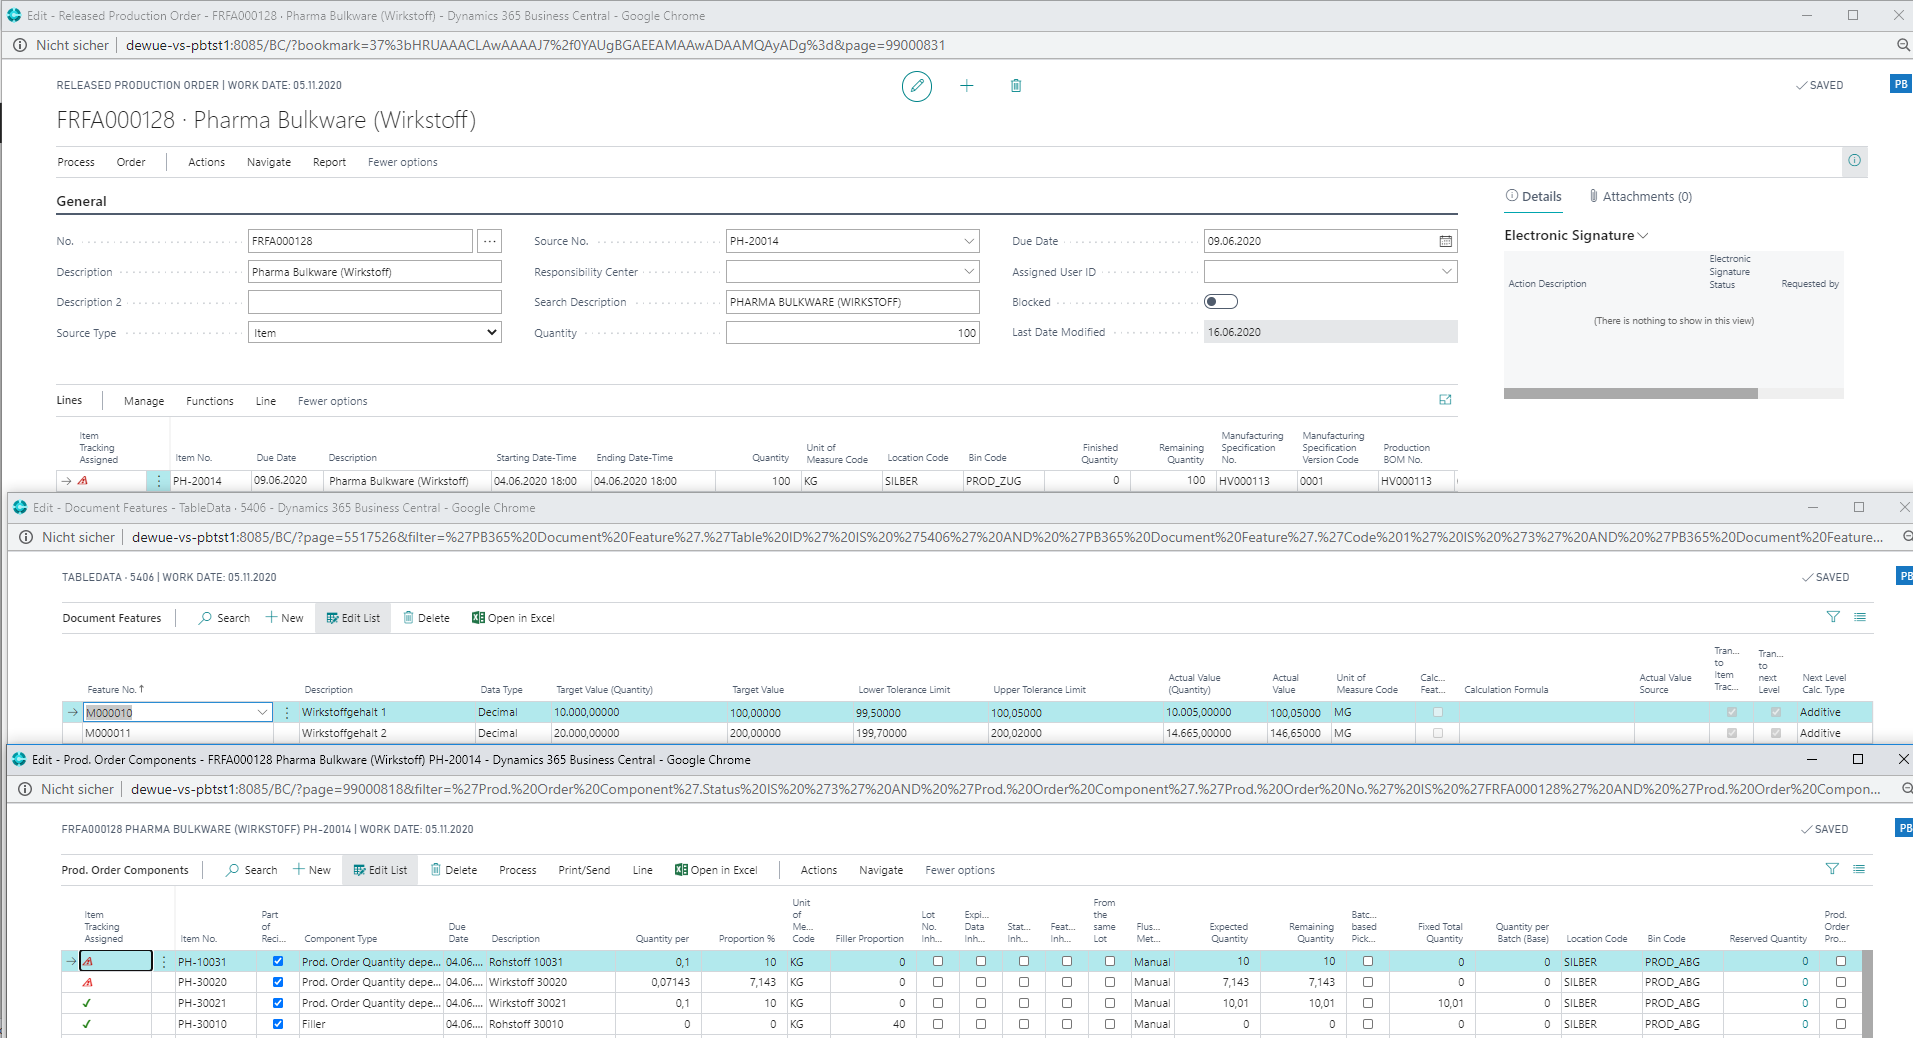Click the Quantity input field showing 100

tap(852, 333)
